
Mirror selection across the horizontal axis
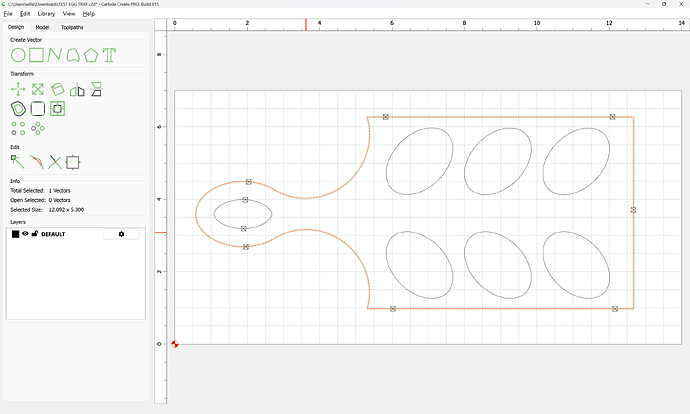pyautogui.click(x=96, y=89)
